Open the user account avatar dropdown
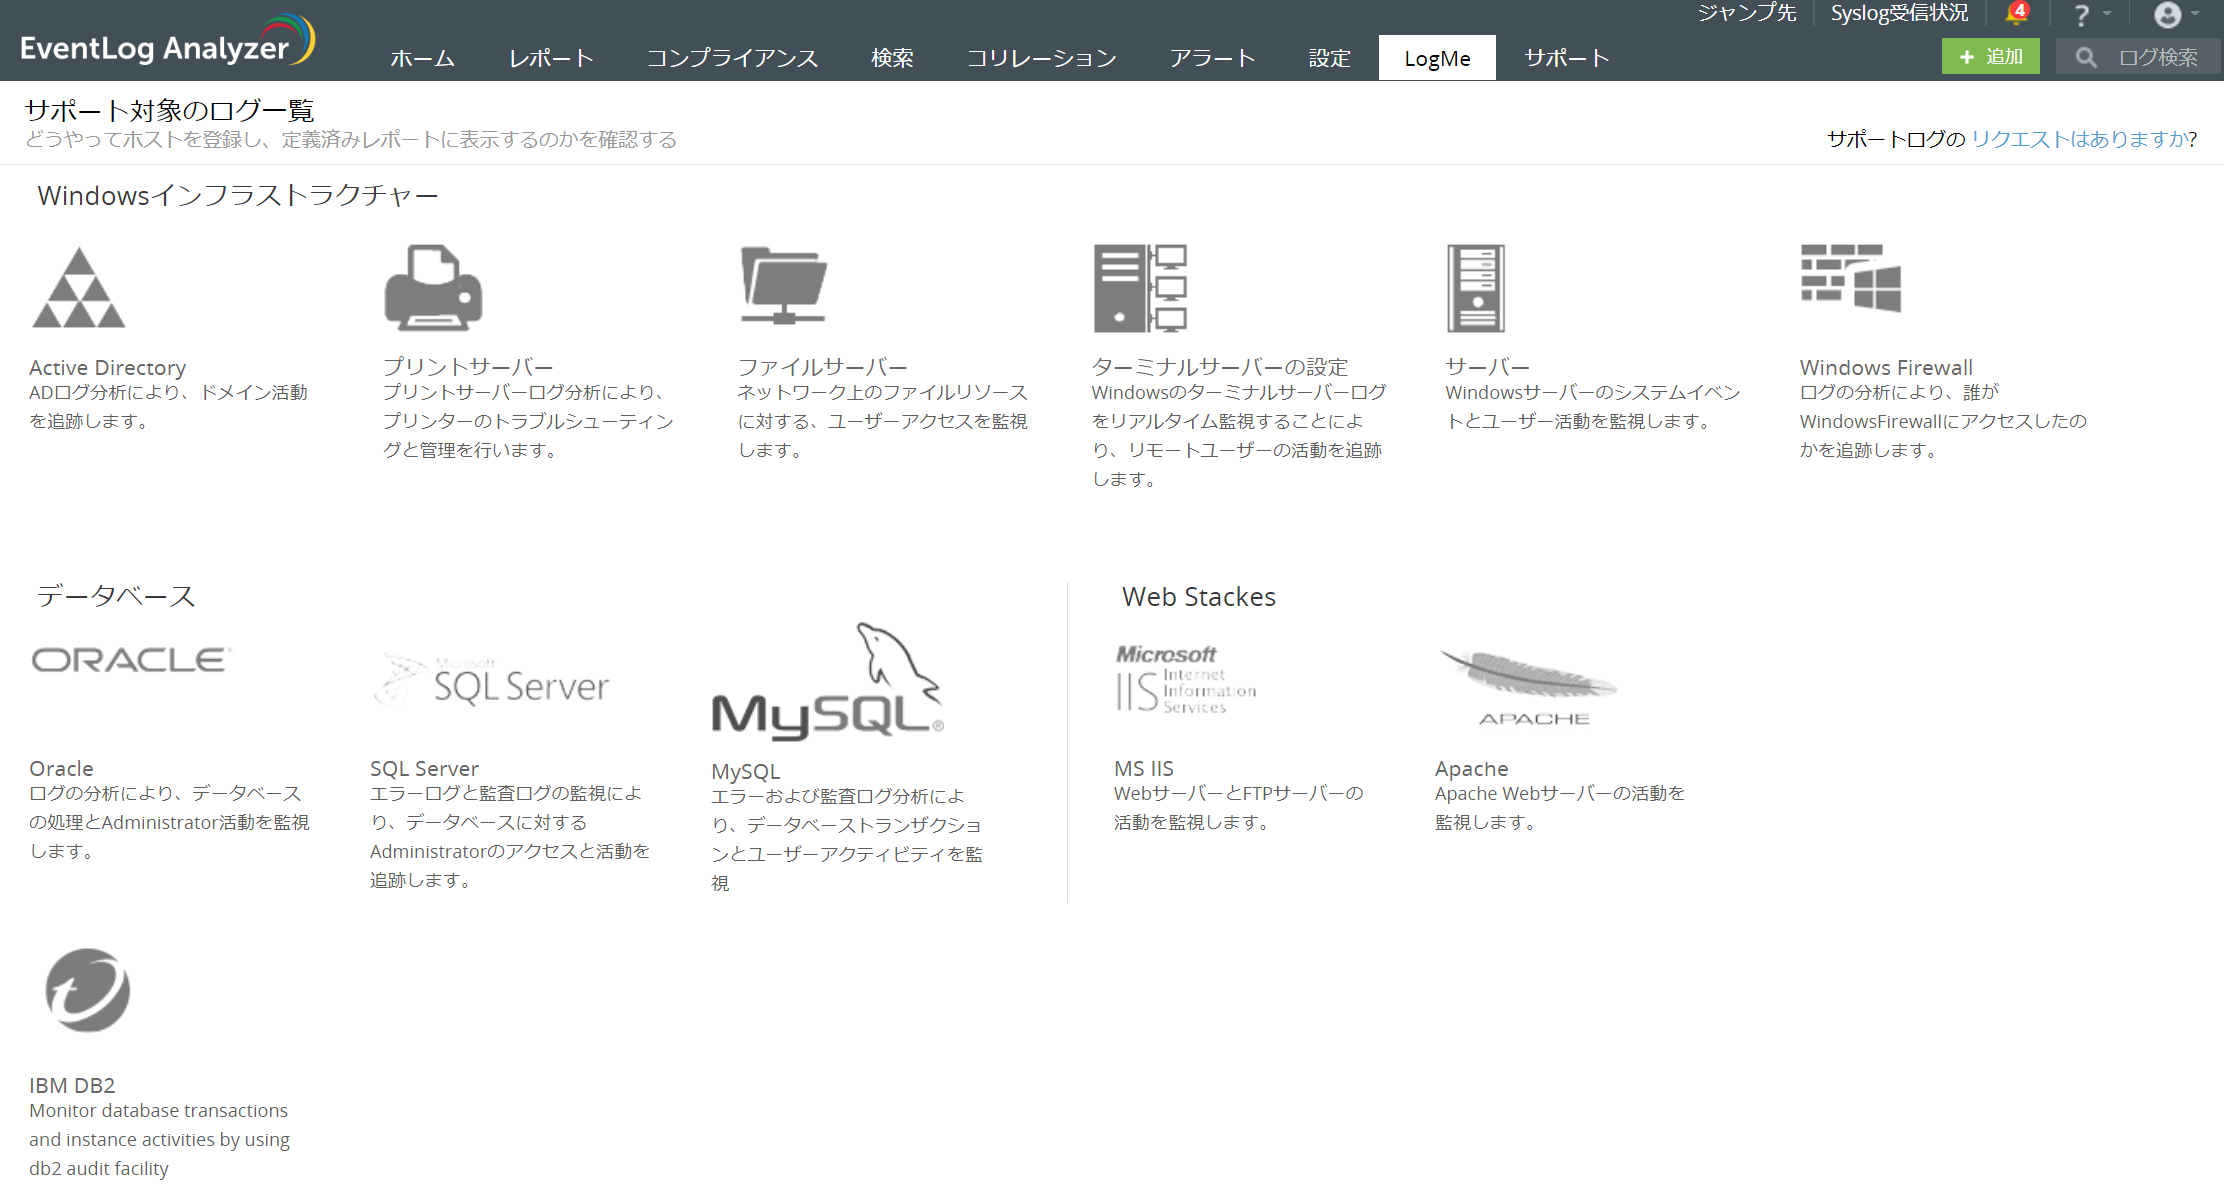 tap(2175, 15)
